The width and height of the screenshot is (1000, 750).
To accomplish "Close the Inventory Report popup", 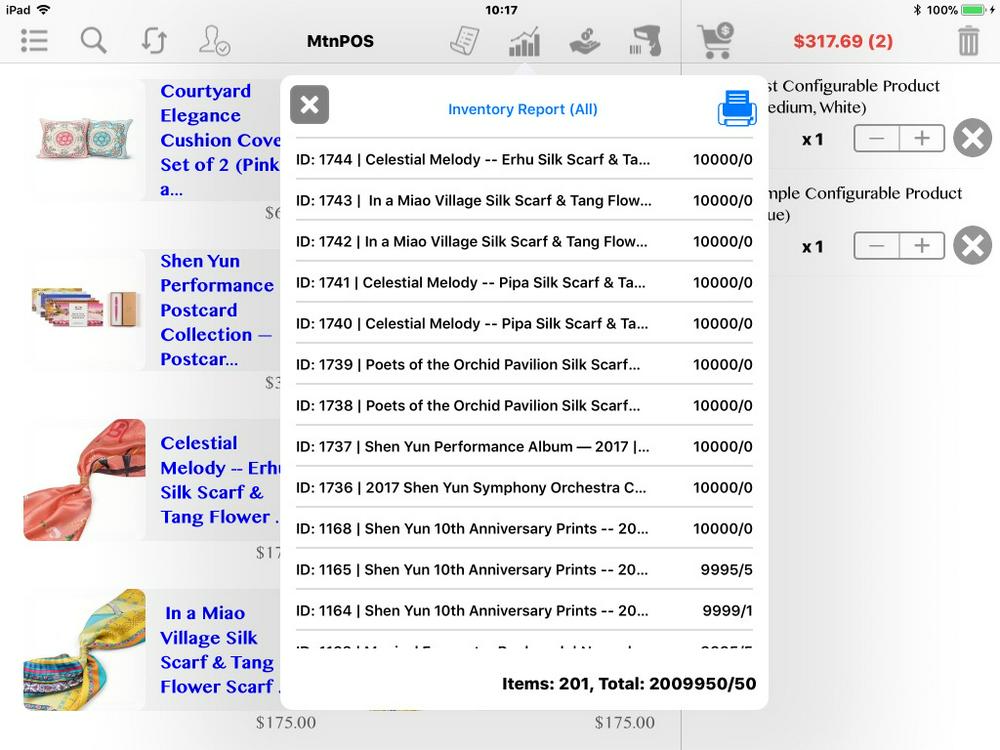I will [x=309, y=105].
